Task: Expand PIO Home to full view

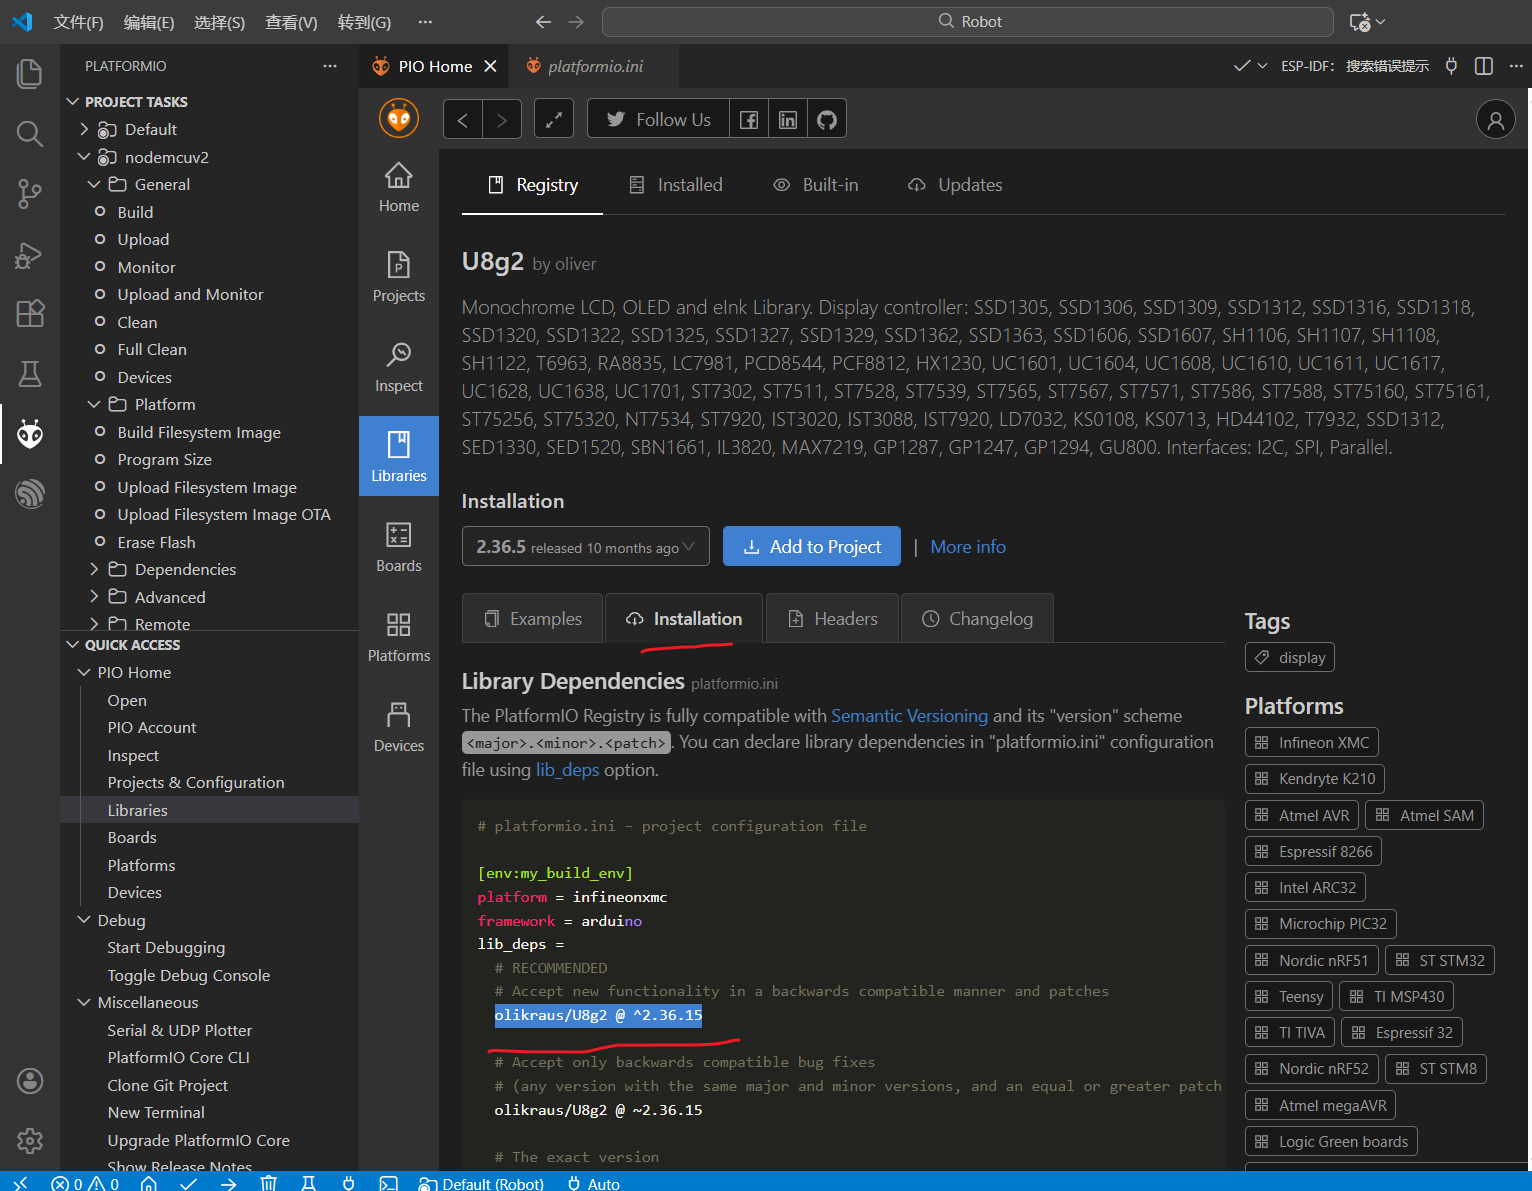Action: [x=554, y=120]
